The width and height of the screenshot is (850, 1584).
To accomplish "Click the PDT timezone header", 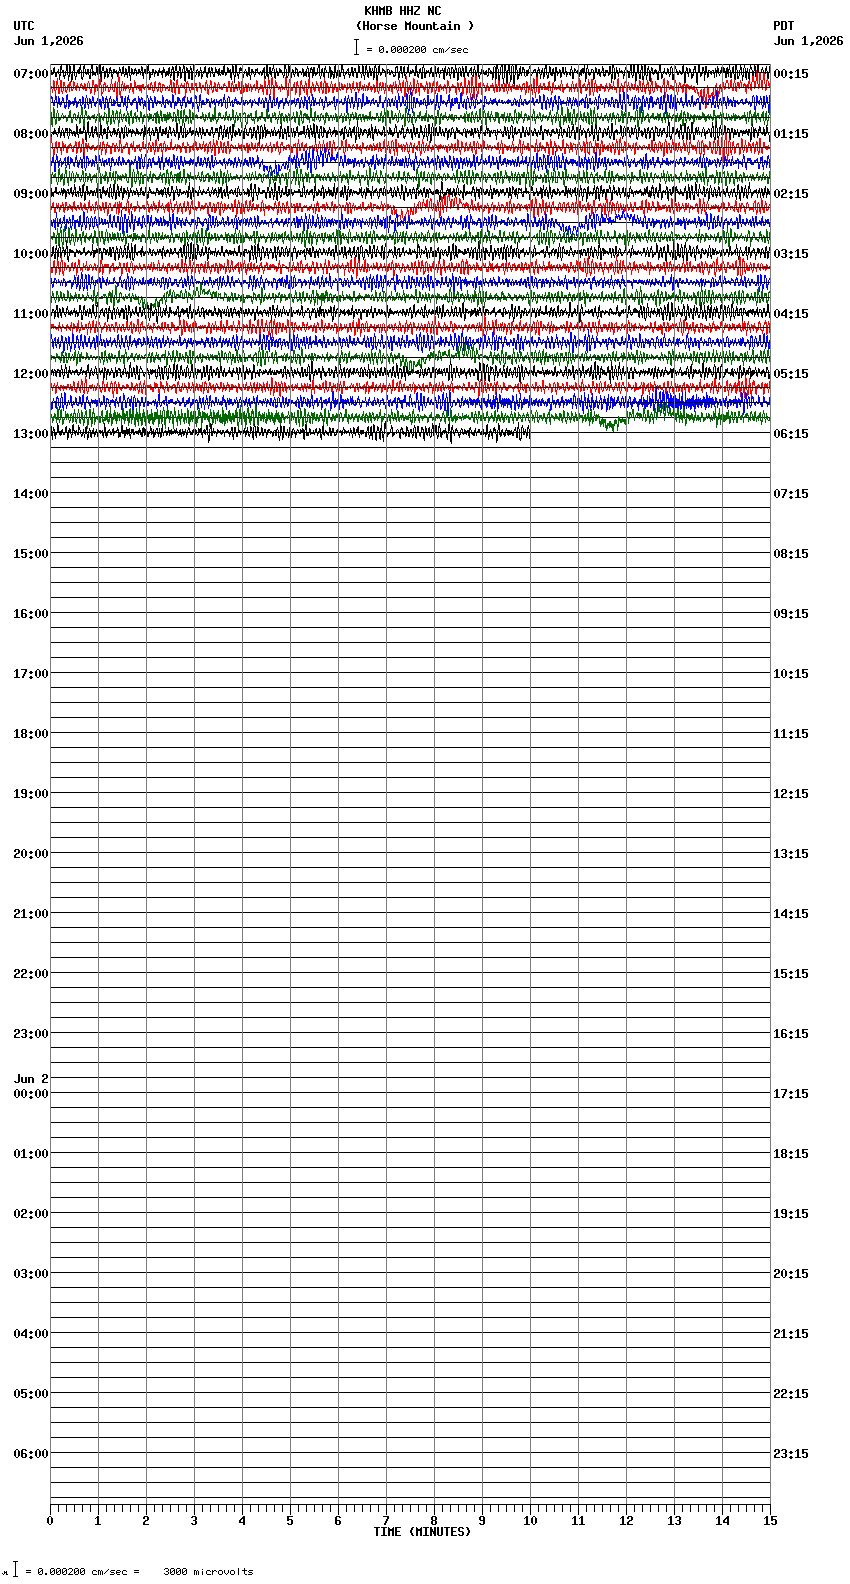I will click(x=784, y=26).
